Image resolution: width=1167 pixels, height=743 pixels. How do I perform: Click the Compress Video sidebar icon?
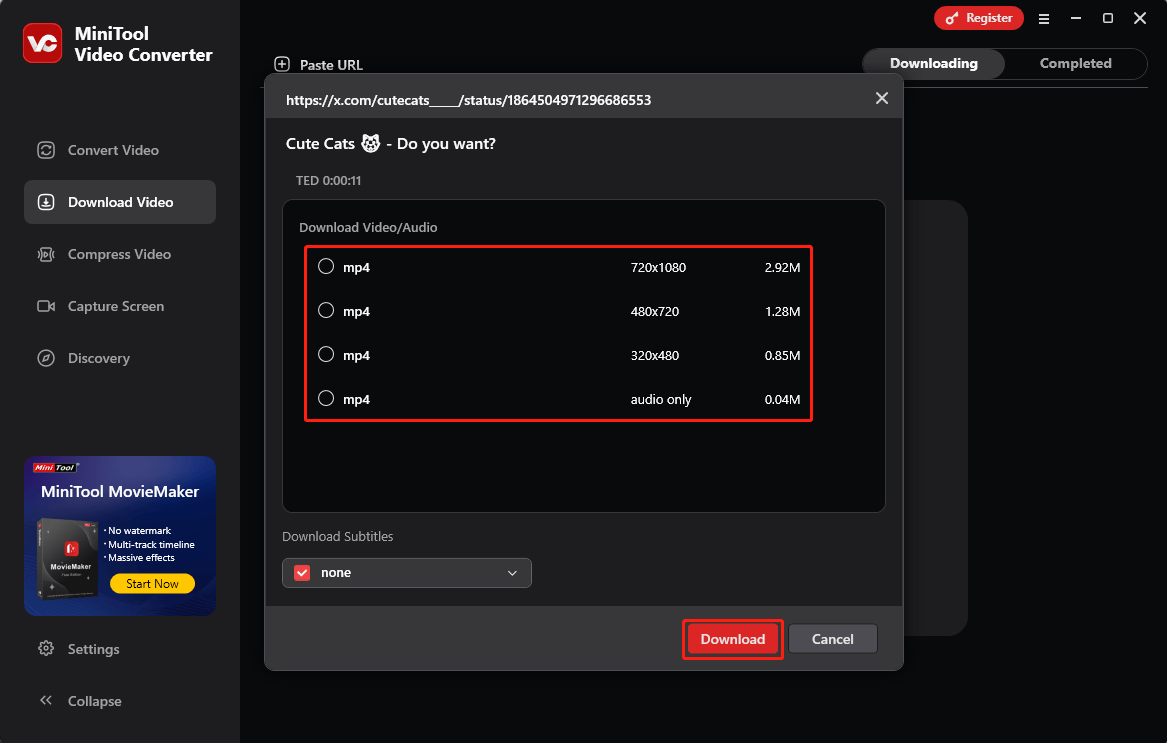click(46, 255)
